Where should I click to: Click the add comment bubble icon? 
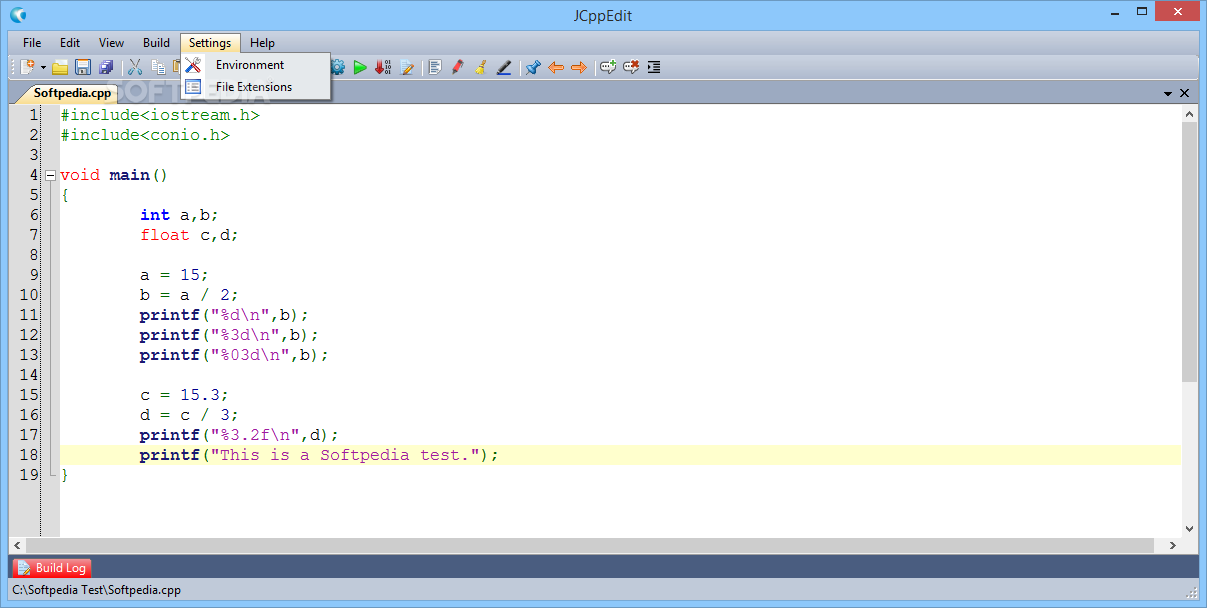click(x=608, y=67)
